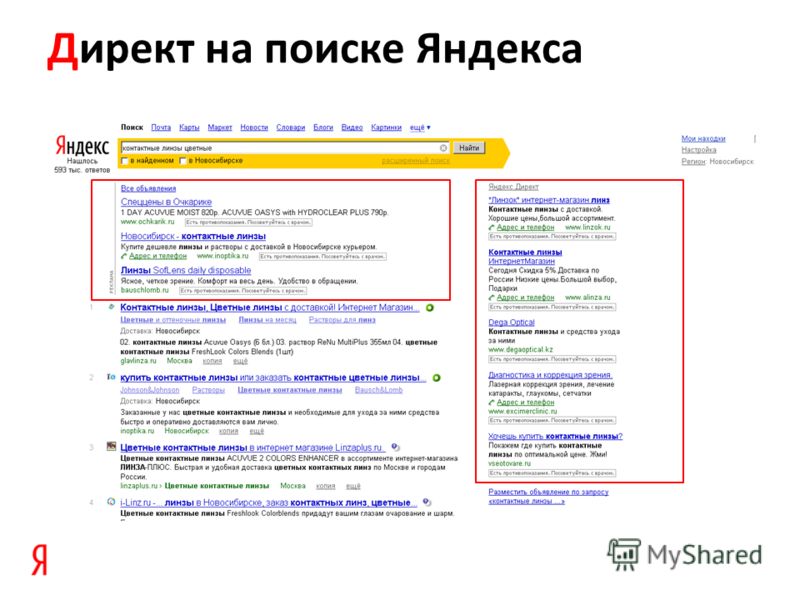Open the Настройка settings link
The width and height of the screenshot is (800, 600).
[x=699, y=150]
